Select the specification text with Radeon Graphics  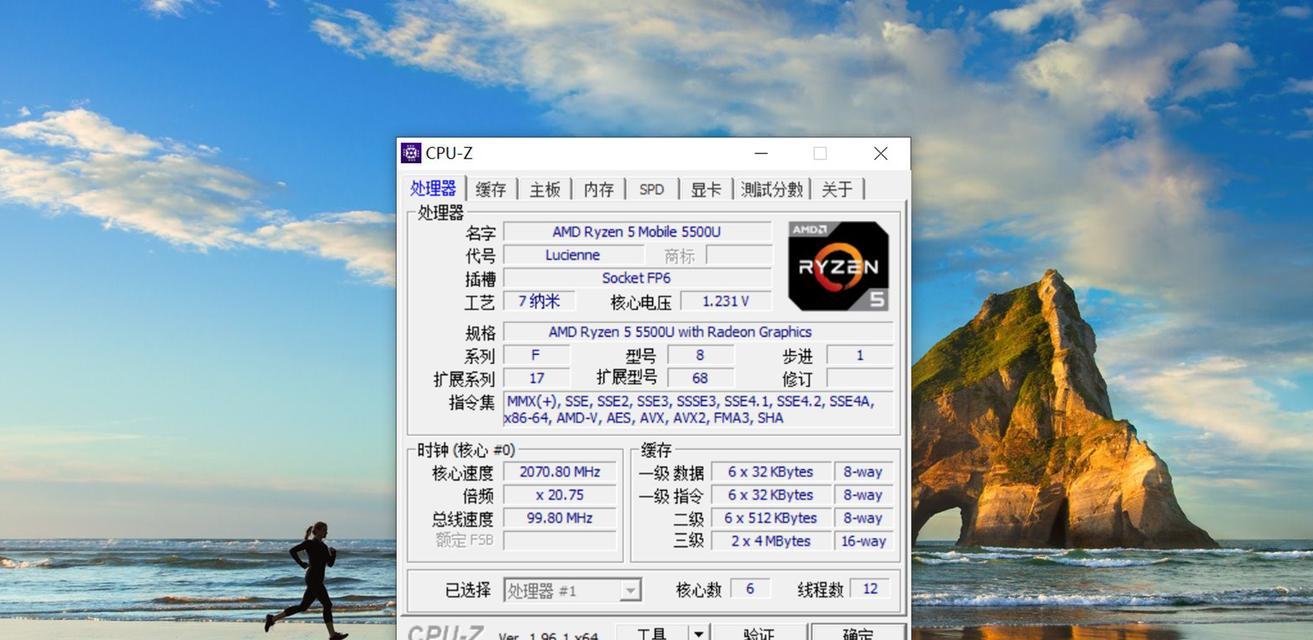pyautogui.click(x=697, y=332)
